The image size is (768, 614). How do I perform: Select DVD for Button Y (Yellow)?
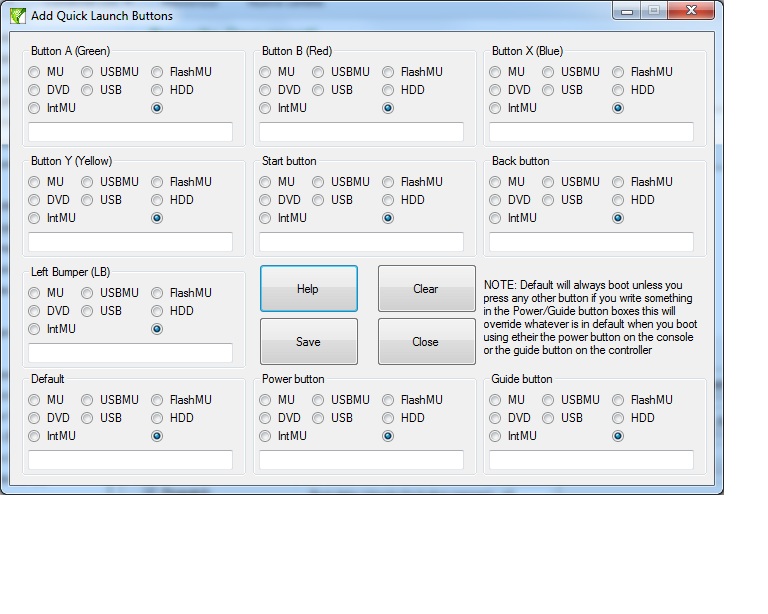pos(35,200)
